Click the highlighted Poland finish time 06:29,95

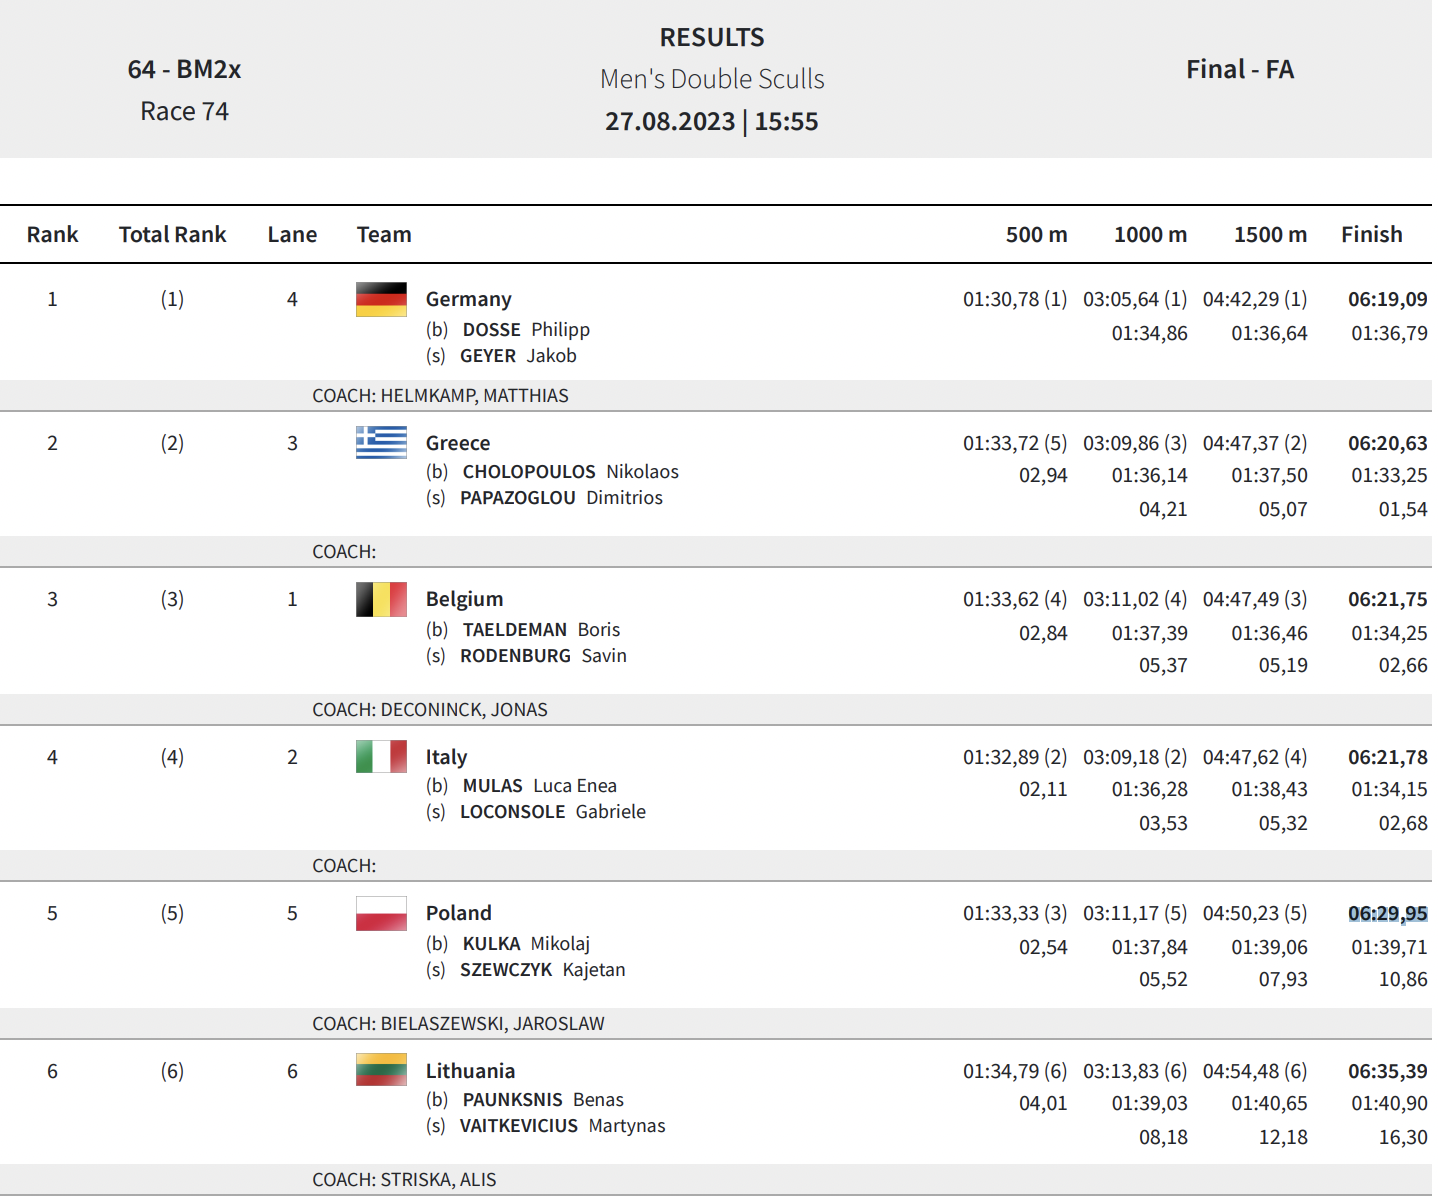pos(1387,913)
